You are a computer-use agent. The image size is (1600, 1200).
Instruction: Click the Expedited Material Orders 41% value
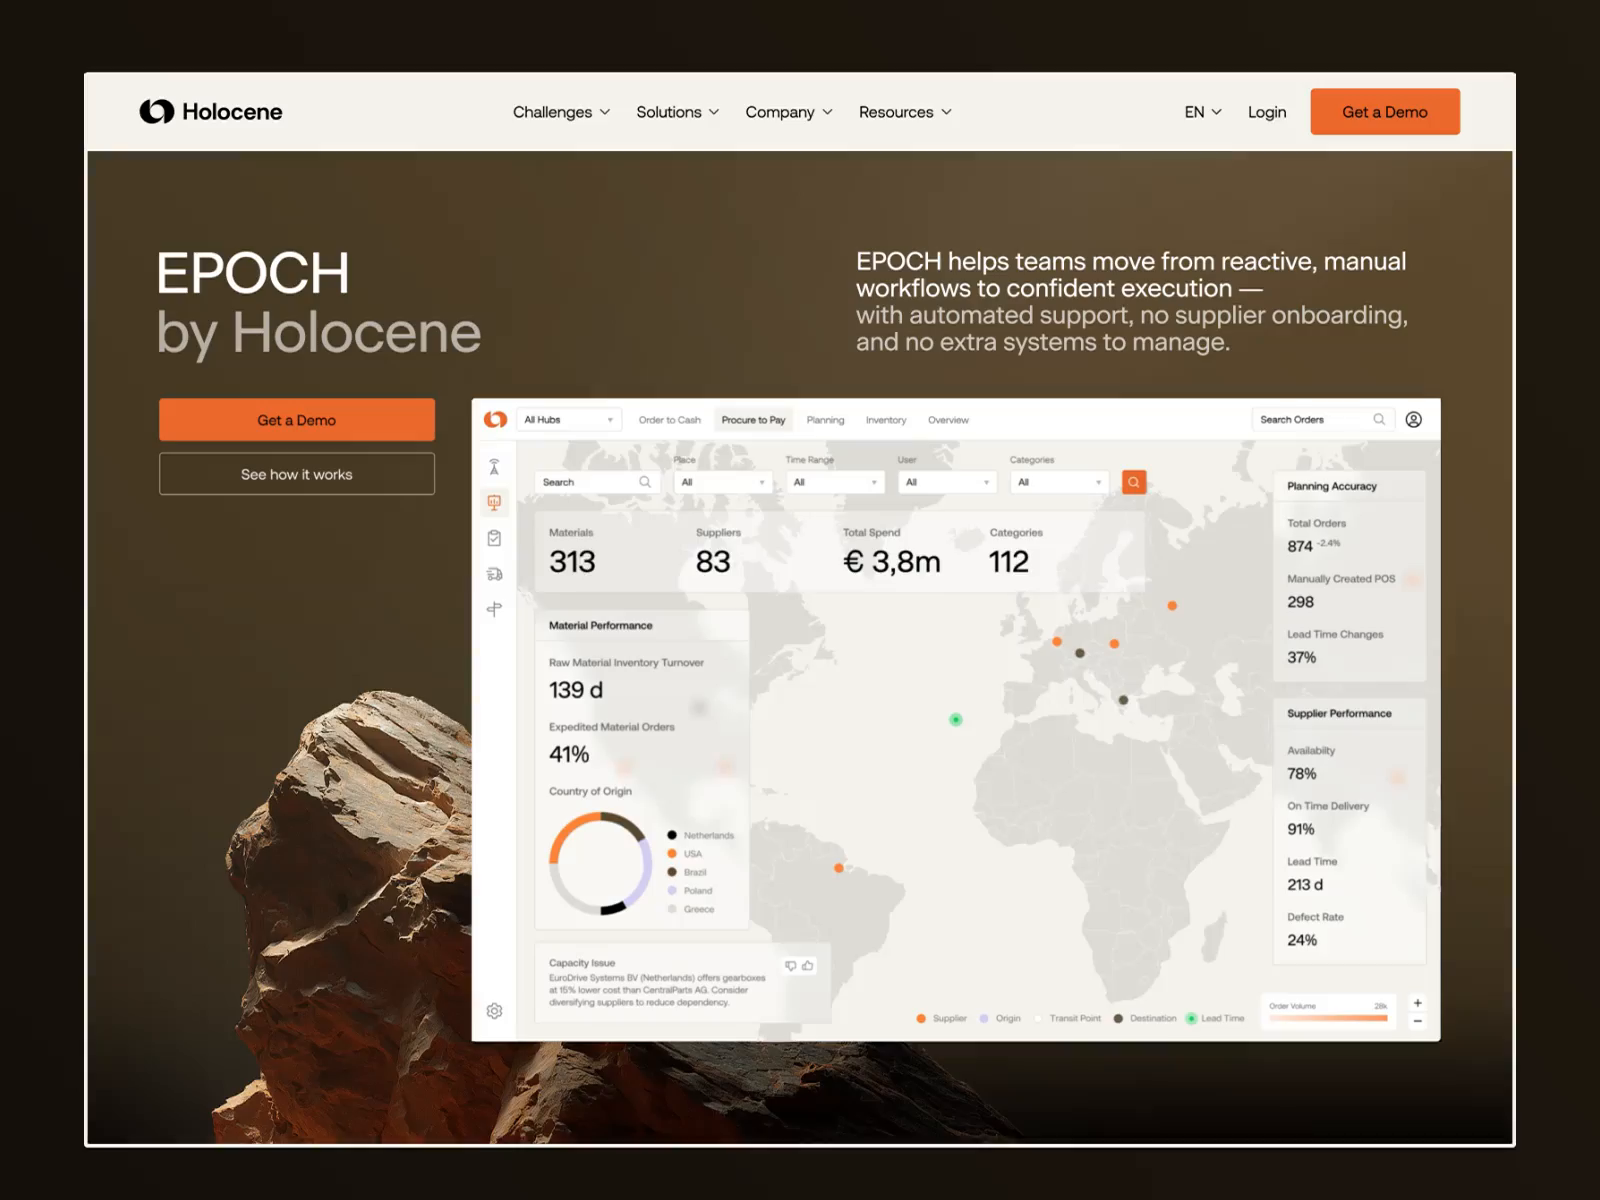click(569, 754)
